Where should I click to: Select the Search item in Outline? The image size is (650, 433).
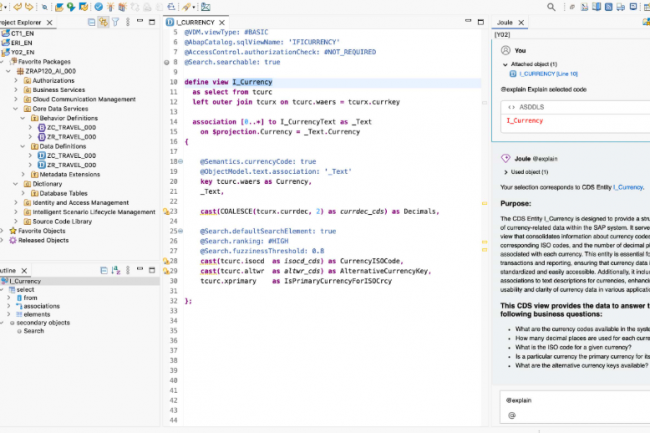(x=34, y=331)
